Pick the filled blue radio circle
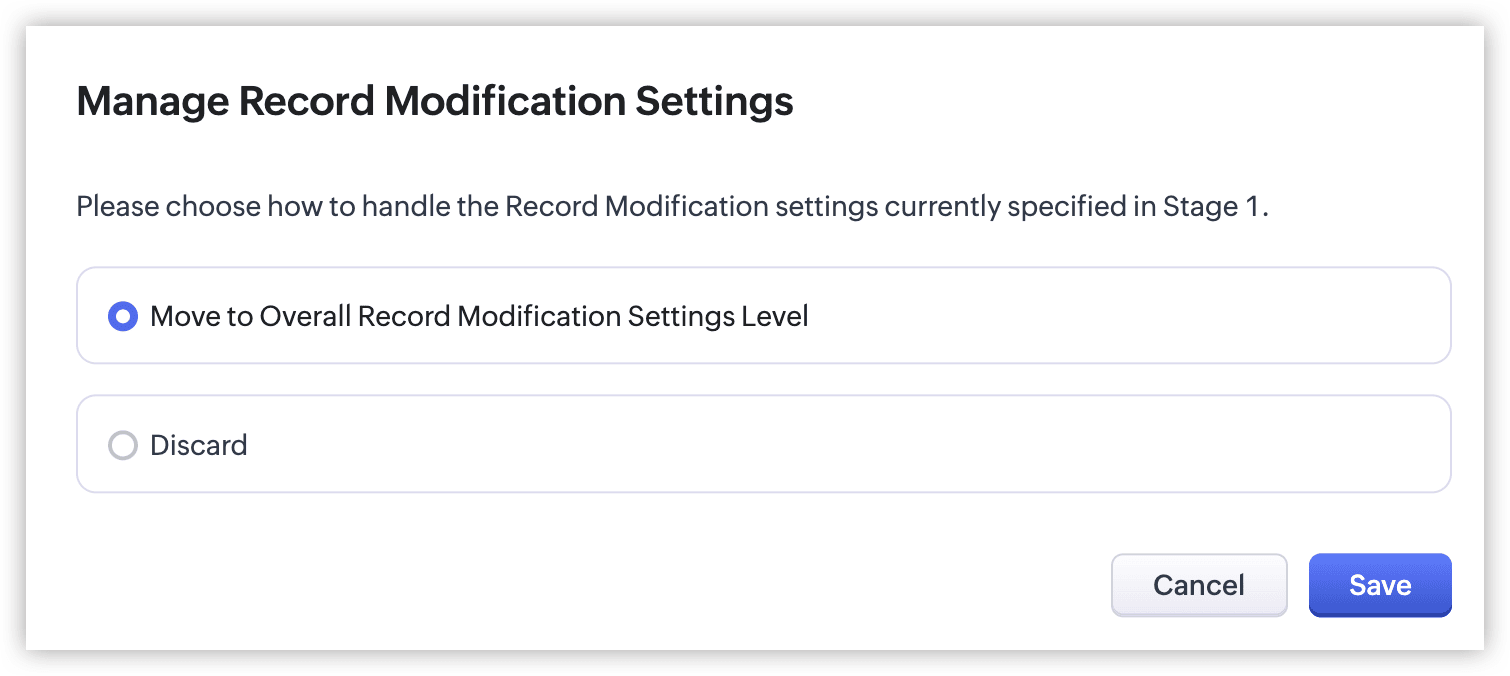 [x=122, y=317]
